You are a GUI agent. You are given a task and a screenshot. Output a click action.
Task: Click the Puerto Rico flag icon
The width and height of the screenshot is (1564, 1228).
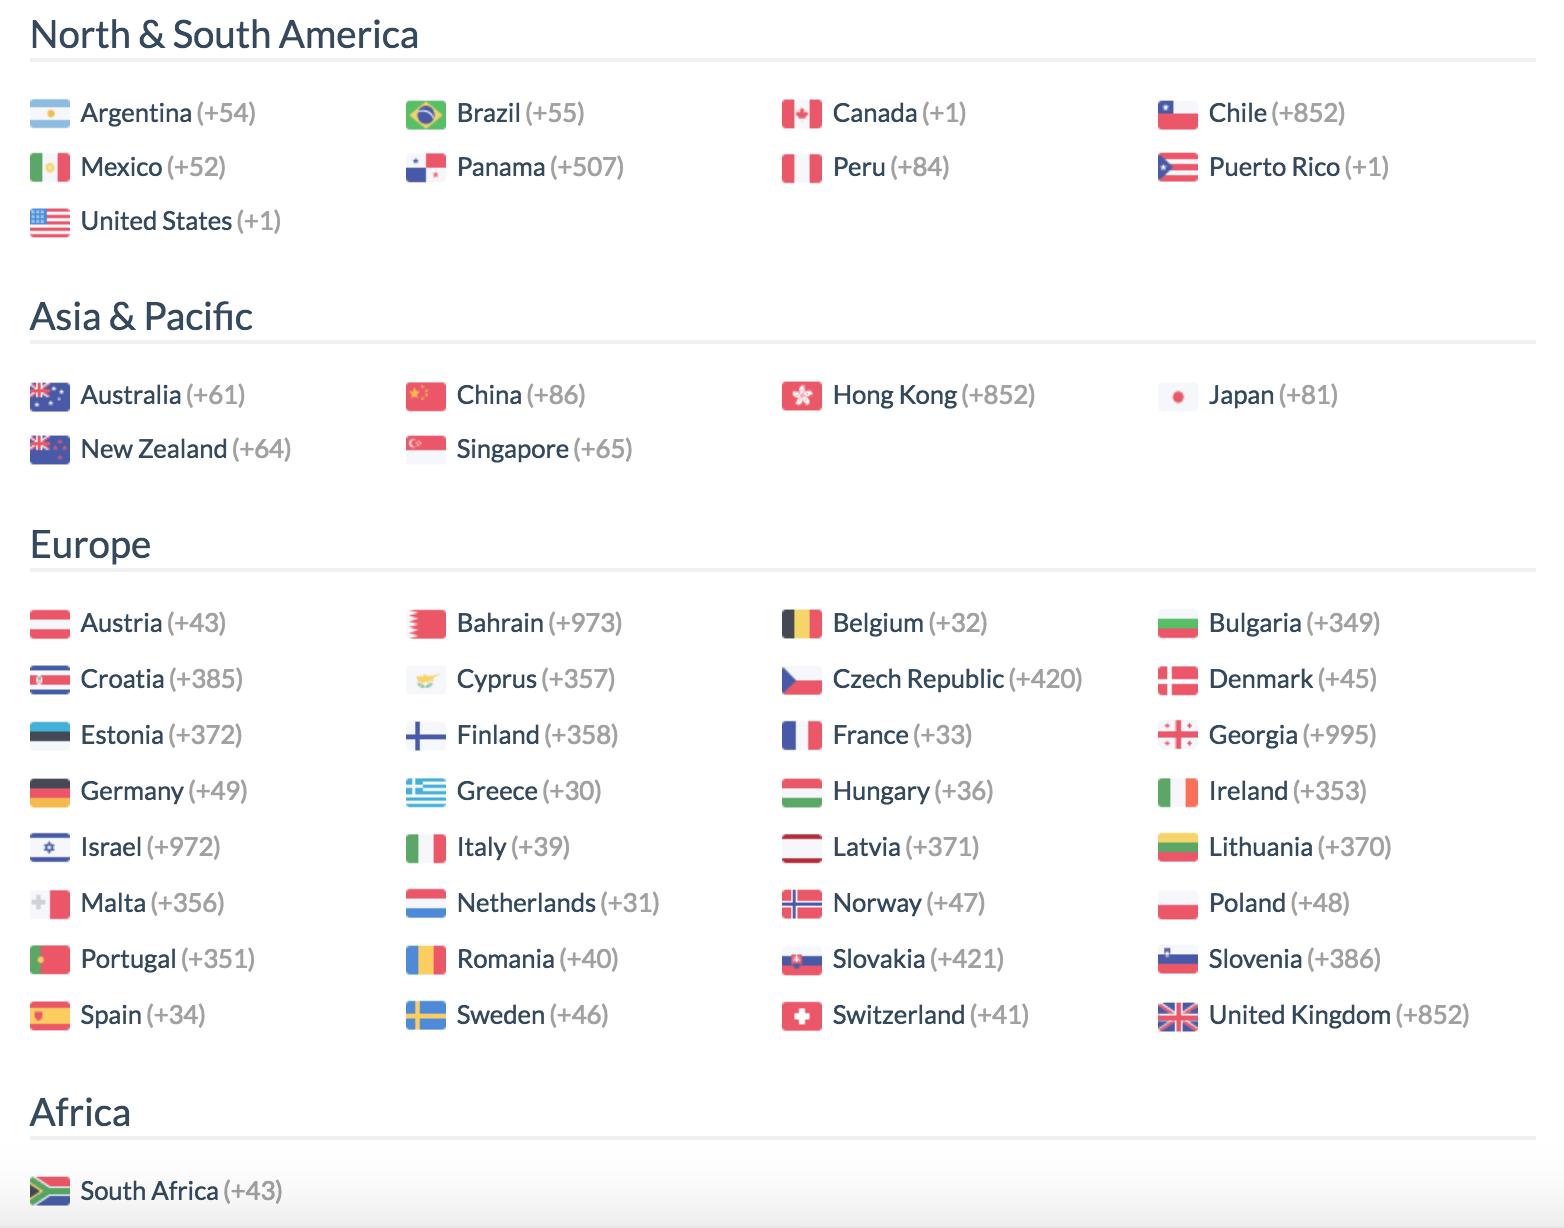pyautogui.click(x=1178, y=168)
